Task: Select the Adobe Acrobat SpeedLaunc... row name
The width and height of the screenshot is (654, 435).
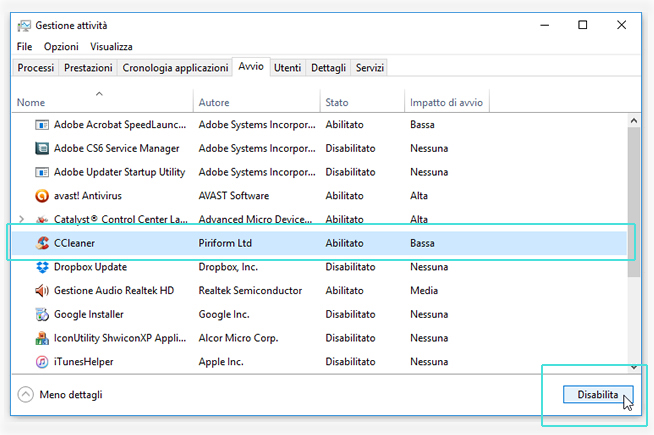Action: (120, 125)
